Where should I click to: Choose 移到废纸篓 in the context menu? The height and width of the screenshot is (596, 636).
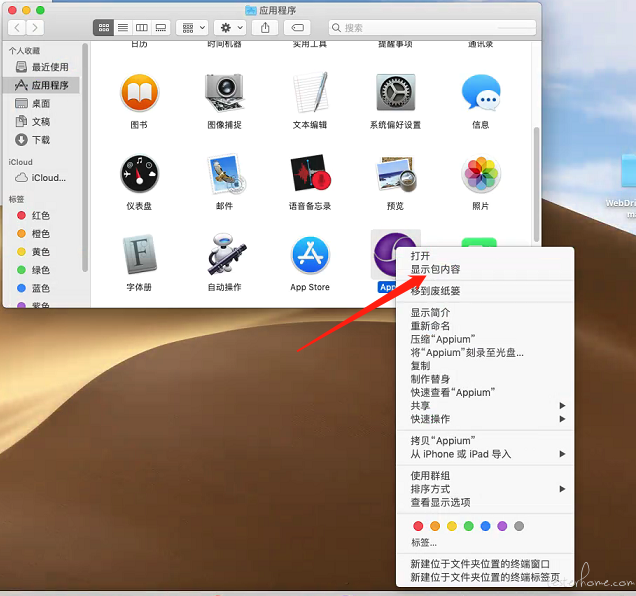pos(485,291)
